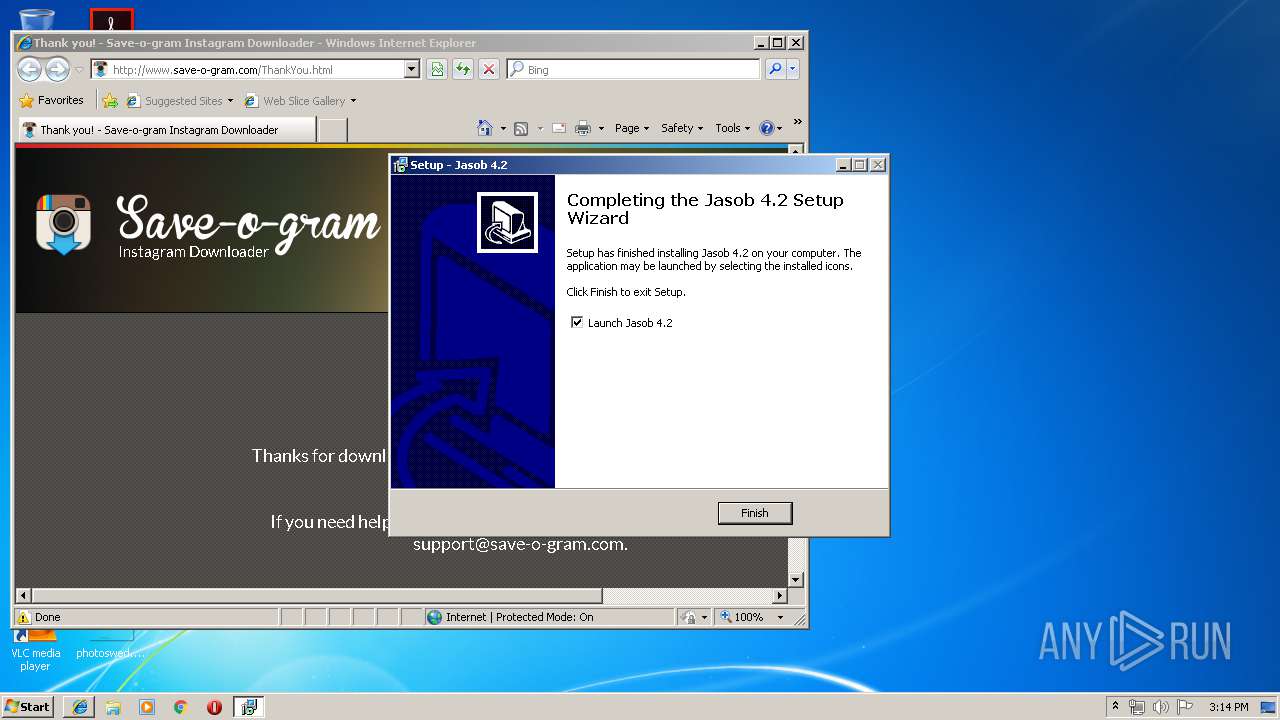Click Internet Protected Mode zone indicator

510,617
